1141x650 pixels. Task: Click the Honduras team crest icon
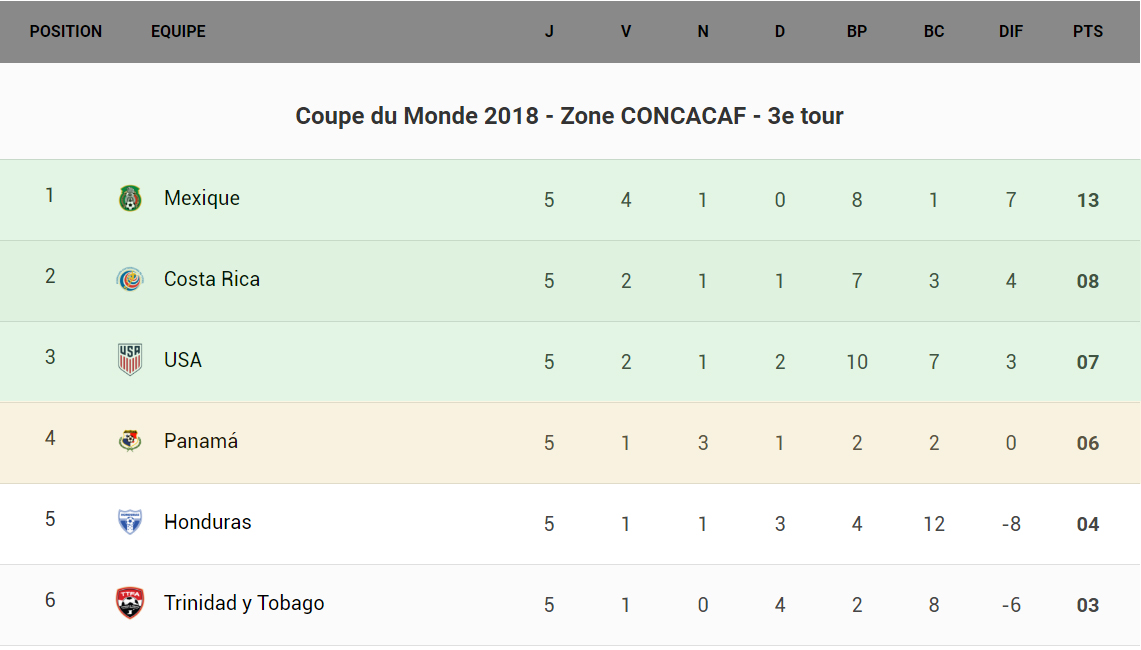(130, 521)
